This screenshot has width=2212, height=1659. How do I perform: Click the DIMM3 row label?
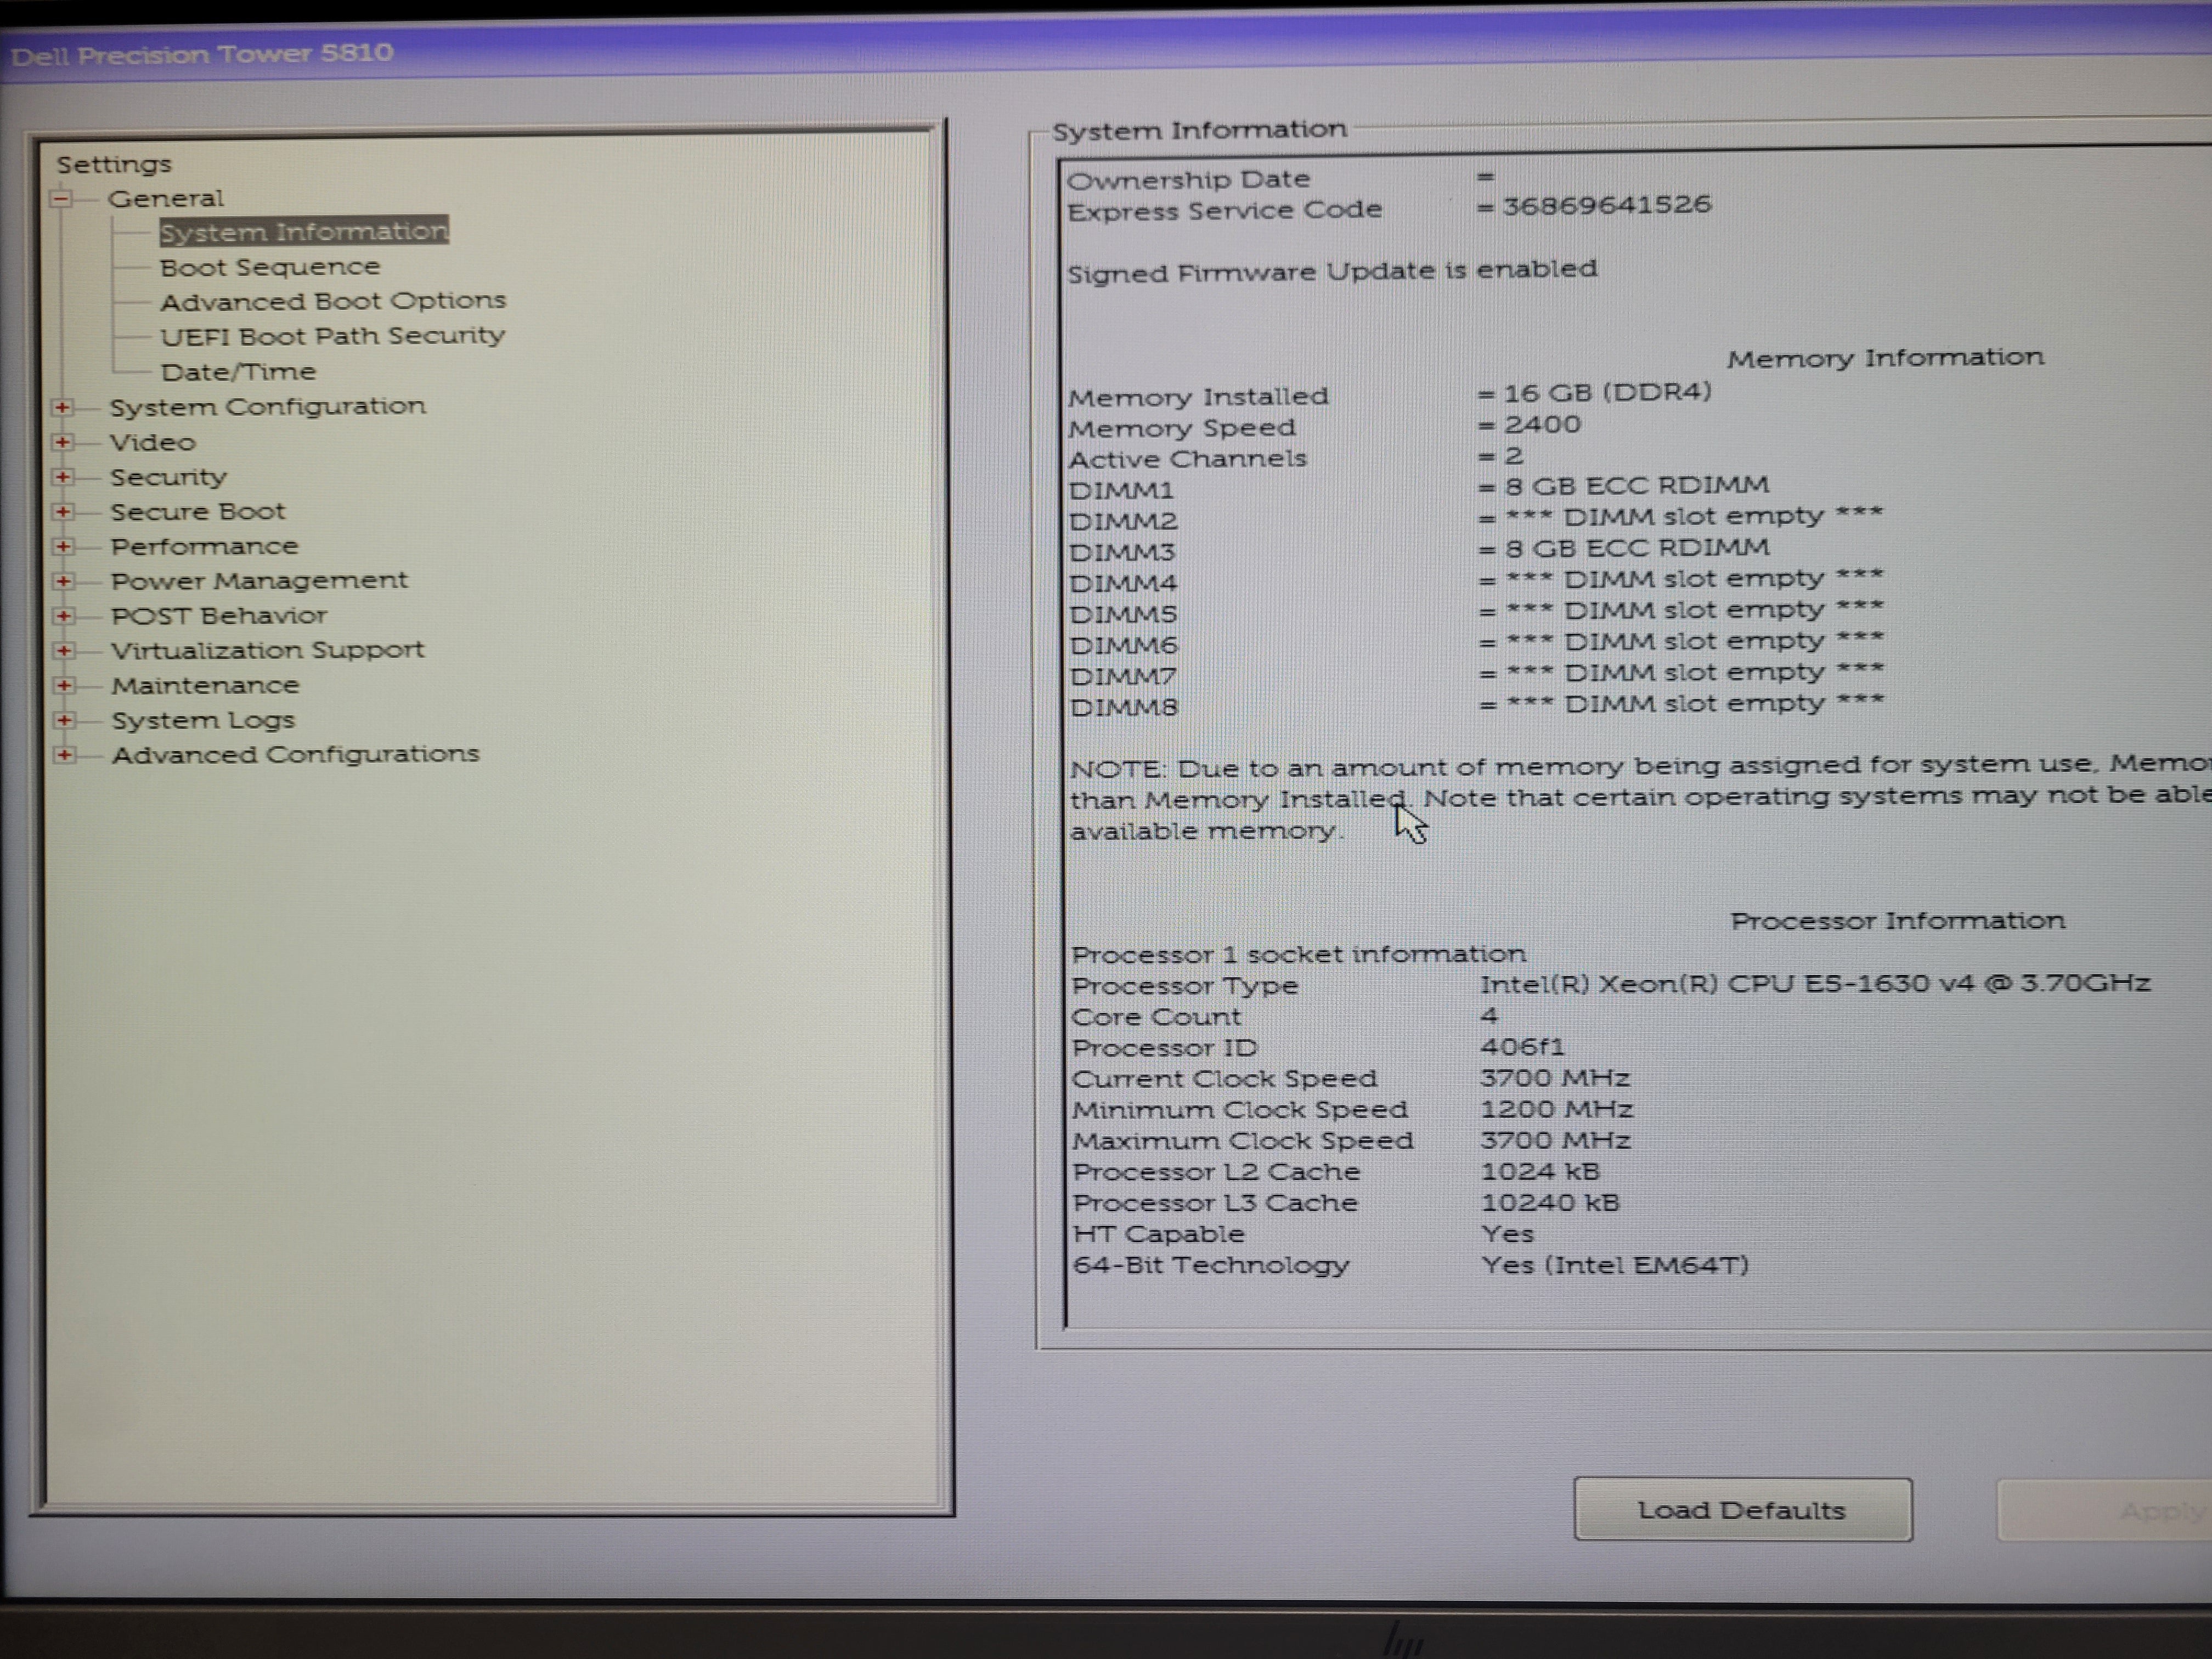click(x=1122, y=553)
